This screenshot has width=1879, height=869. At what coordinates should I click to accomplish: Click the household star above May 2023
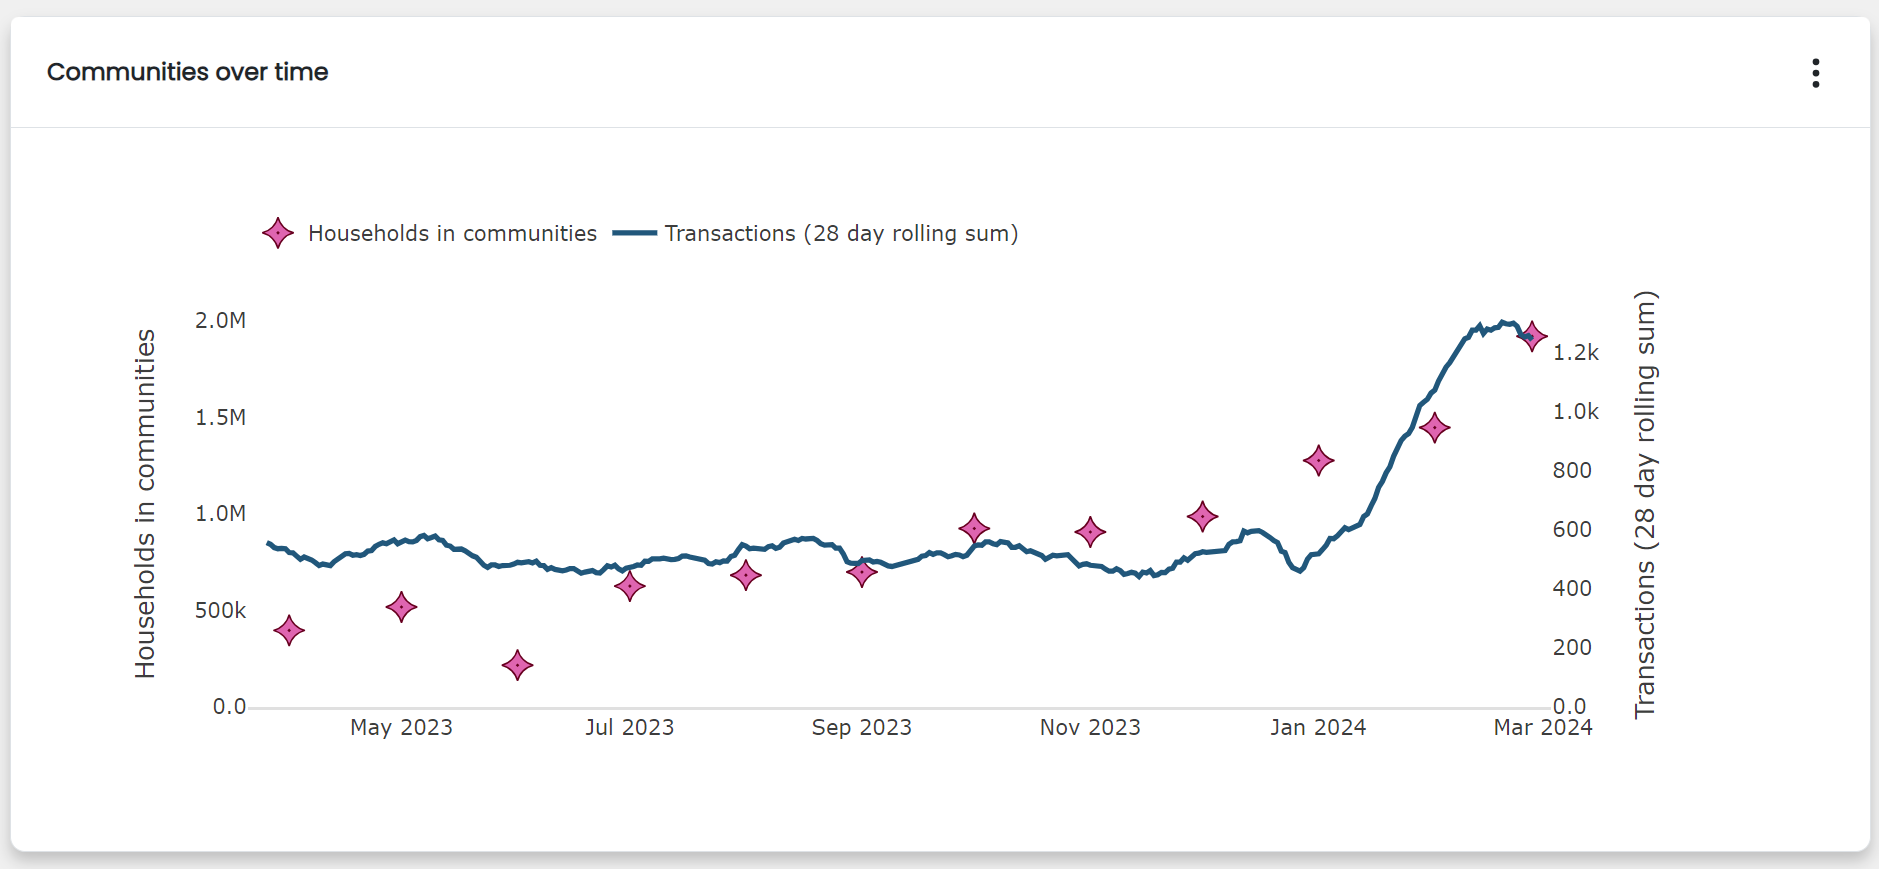pyautogui.click(x=401, y=607)
